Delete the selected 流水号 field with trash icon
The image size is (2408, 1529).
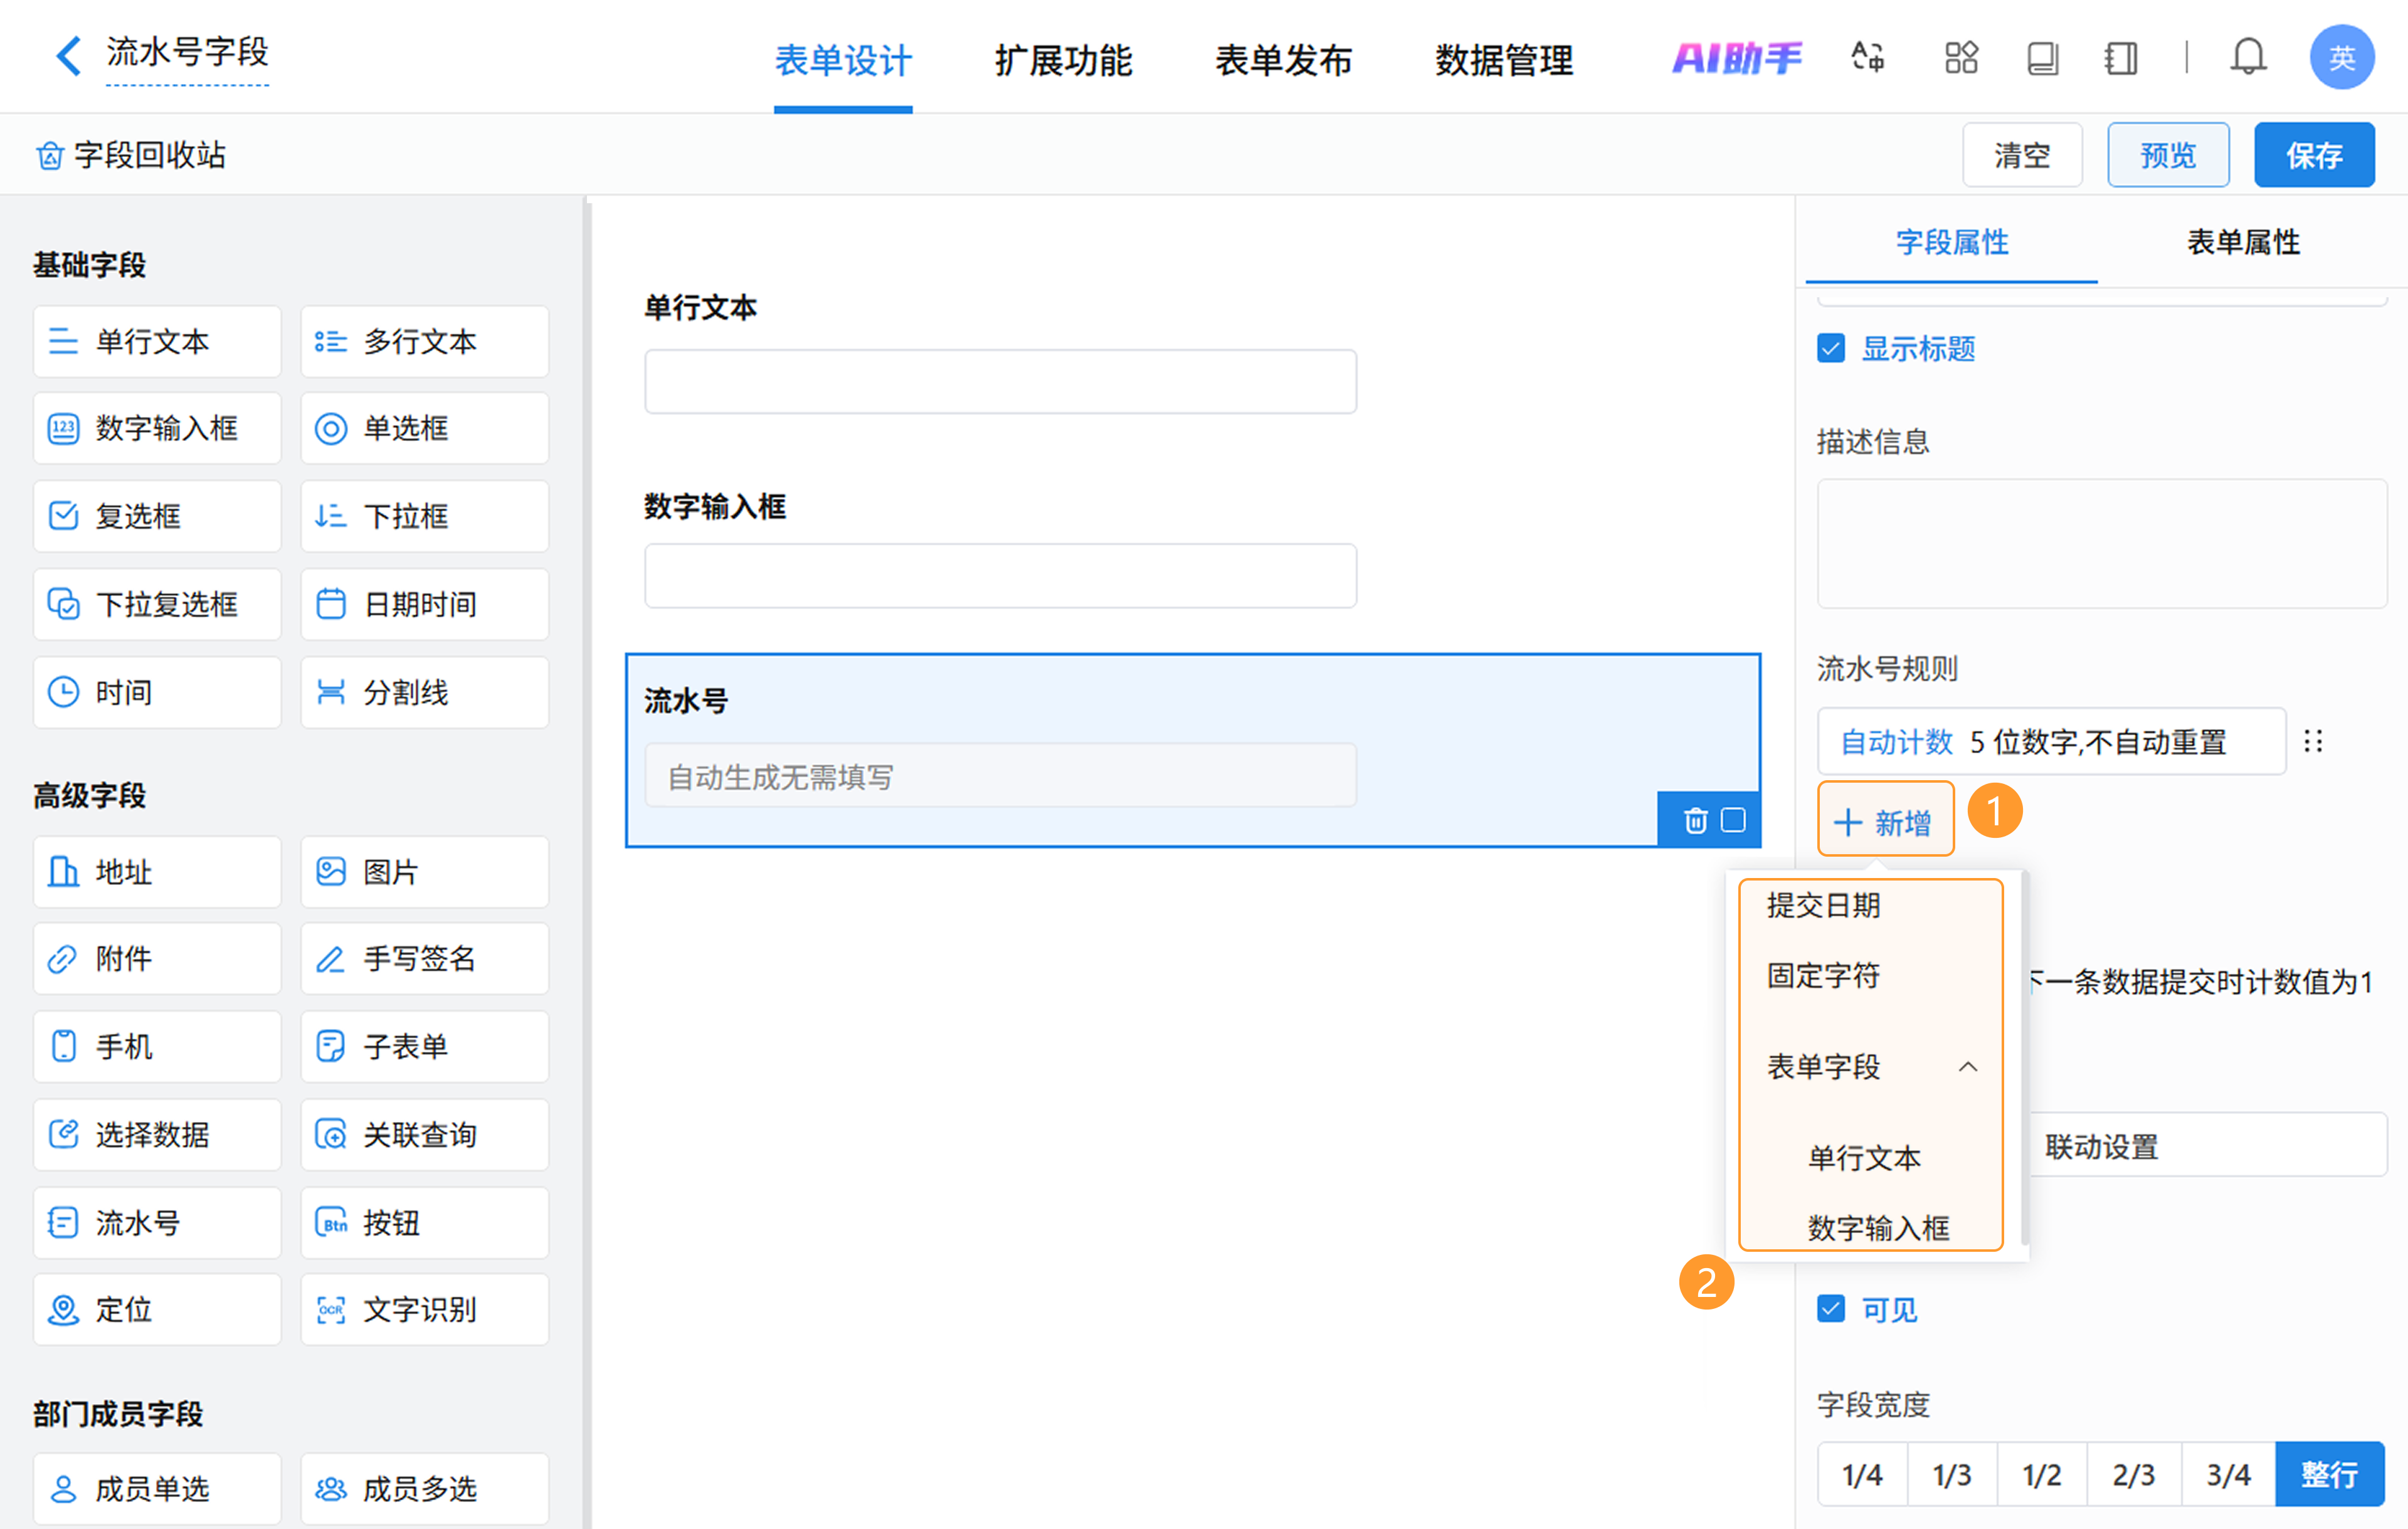coord(1695,820)
